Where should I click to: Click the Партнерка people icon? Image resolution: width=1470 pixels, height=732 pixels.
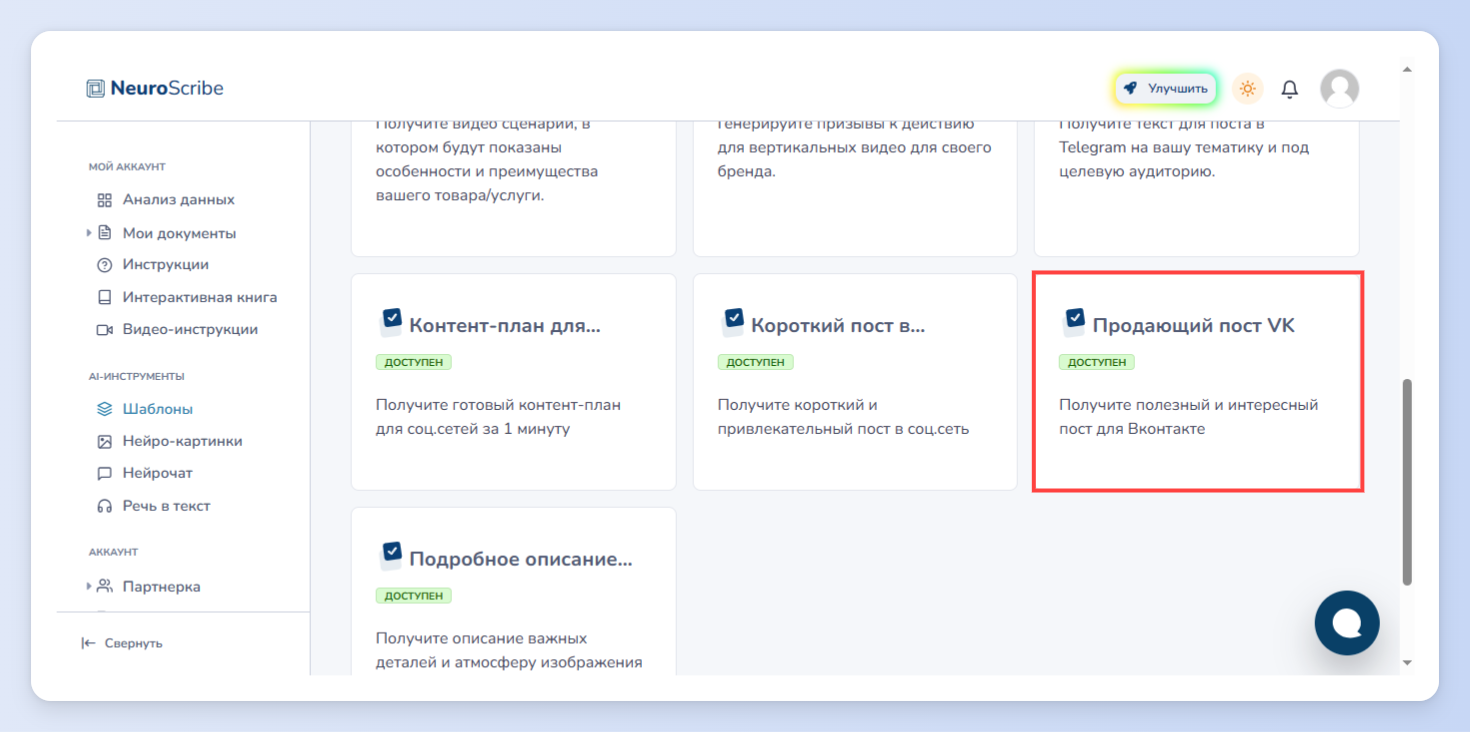[104, 586]
